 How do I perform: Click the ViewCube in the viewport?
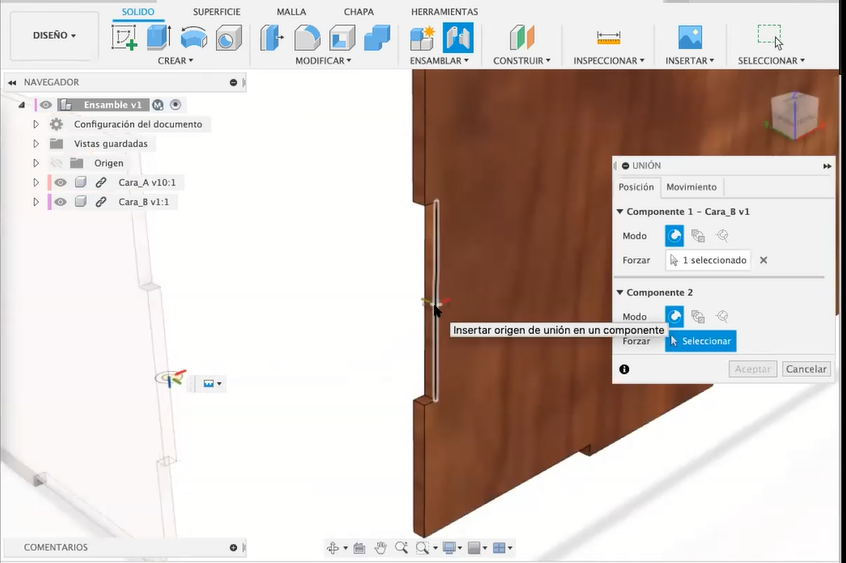pyautogui.click(x=794, y=115)
